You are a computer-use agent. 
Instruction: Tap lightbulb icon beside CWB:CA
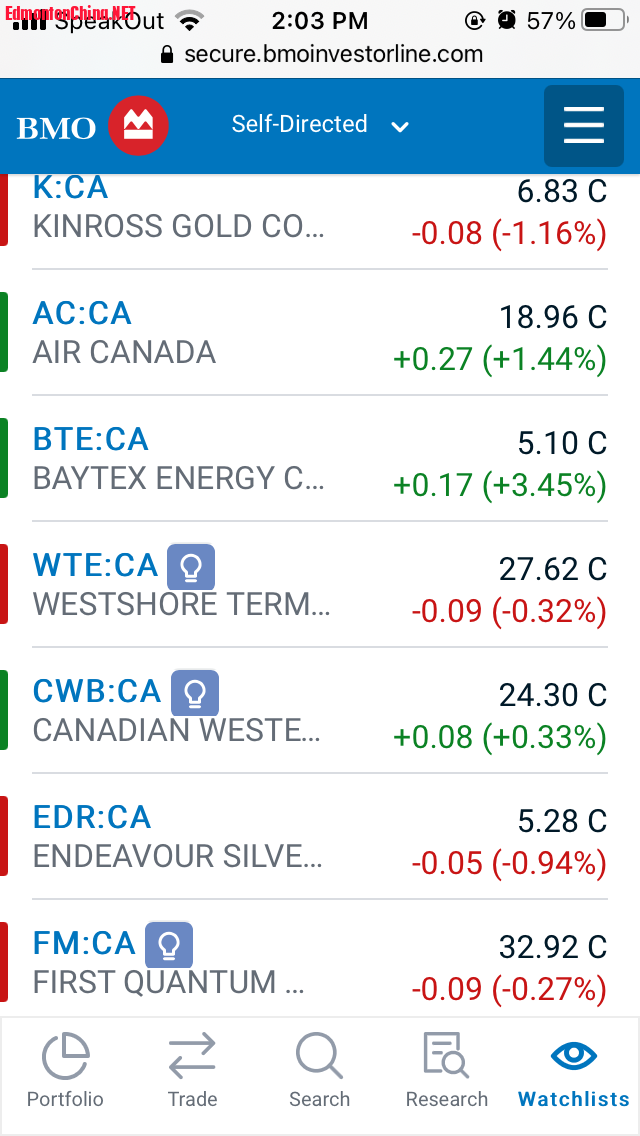click(195, 693)
